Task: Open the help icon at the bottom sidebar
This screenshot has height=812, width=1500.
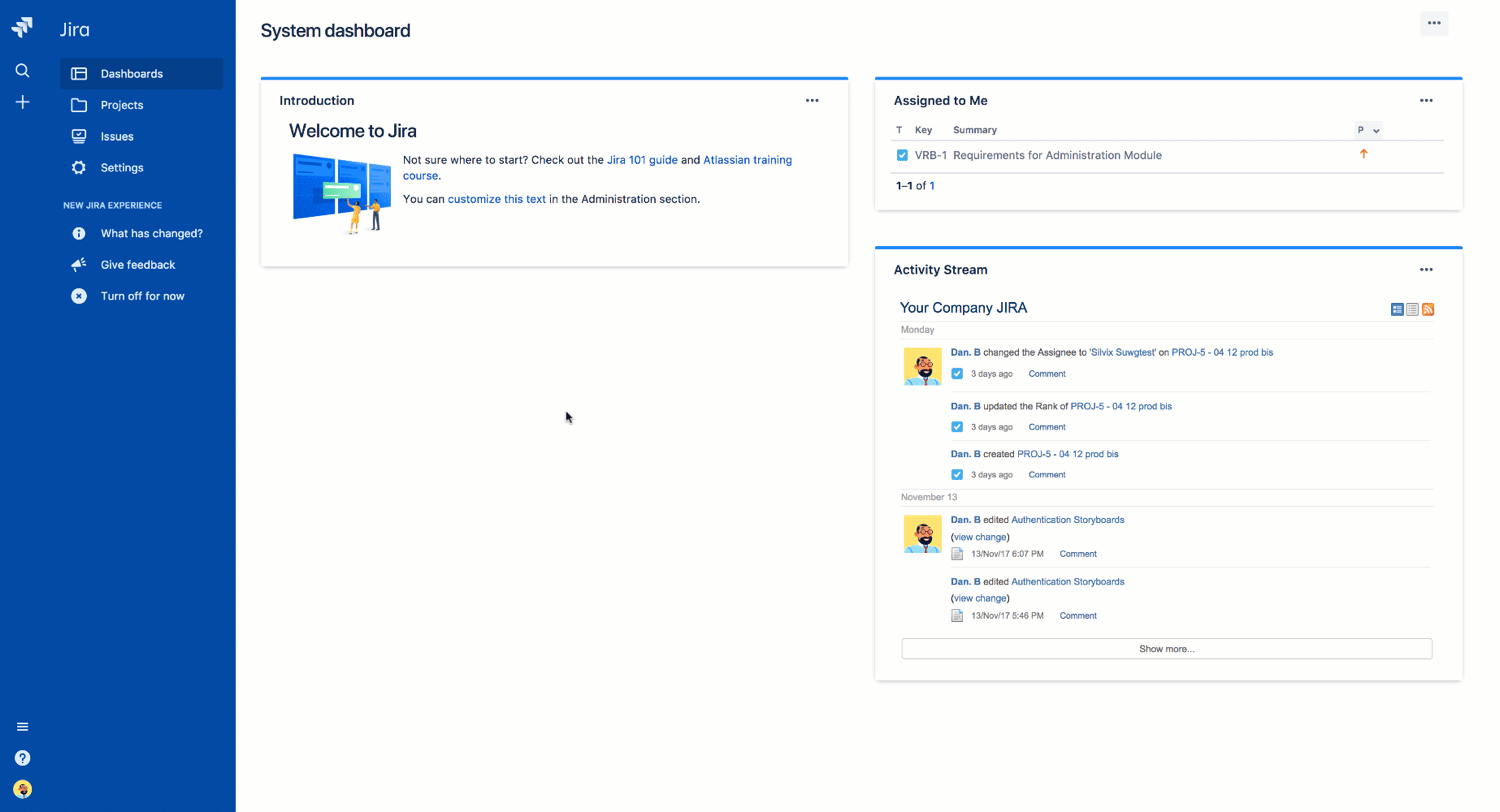Action: pos(22,758)
